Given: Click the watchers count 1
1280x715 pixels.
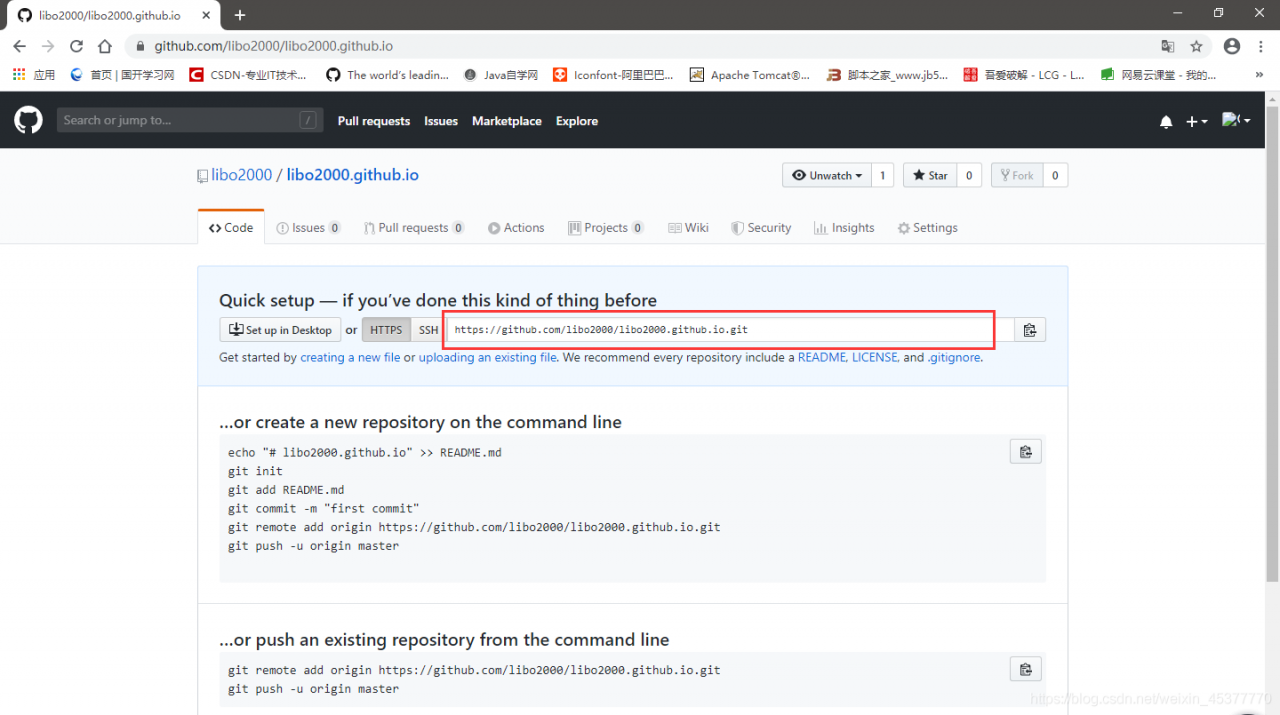Looking at the screenshot, I should point(882,175).
